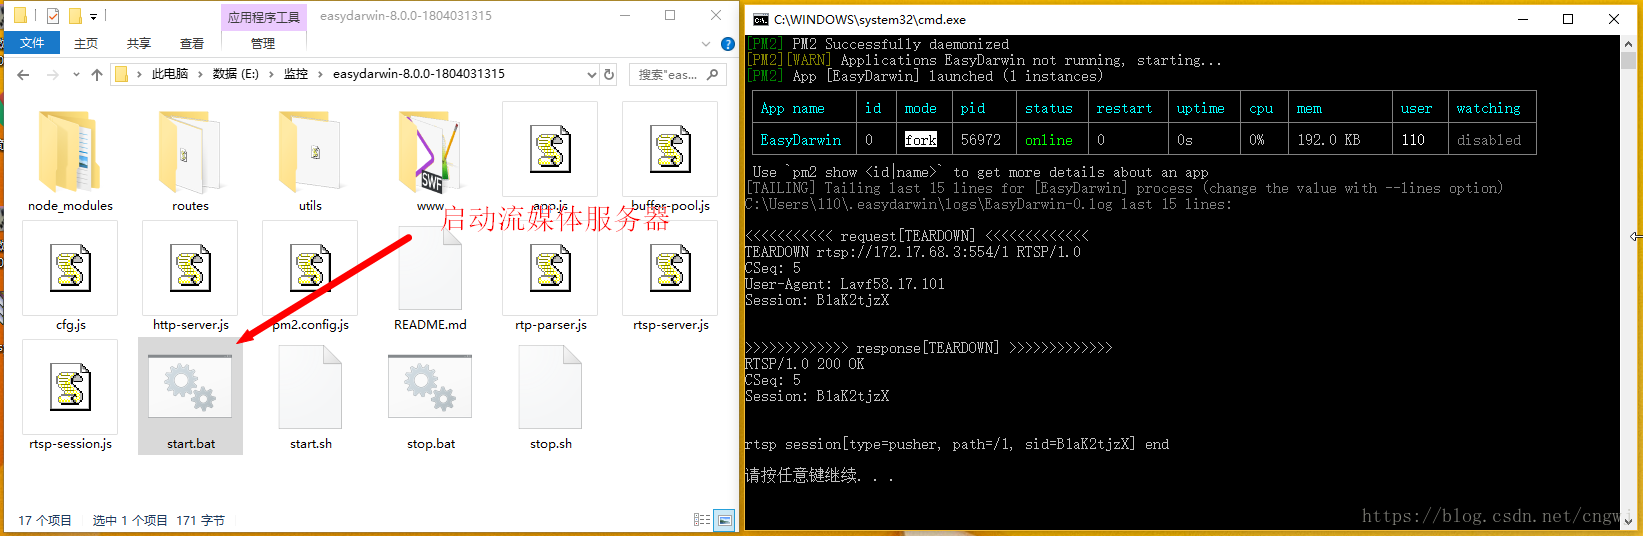Open the www folder icon

(430, 151)
